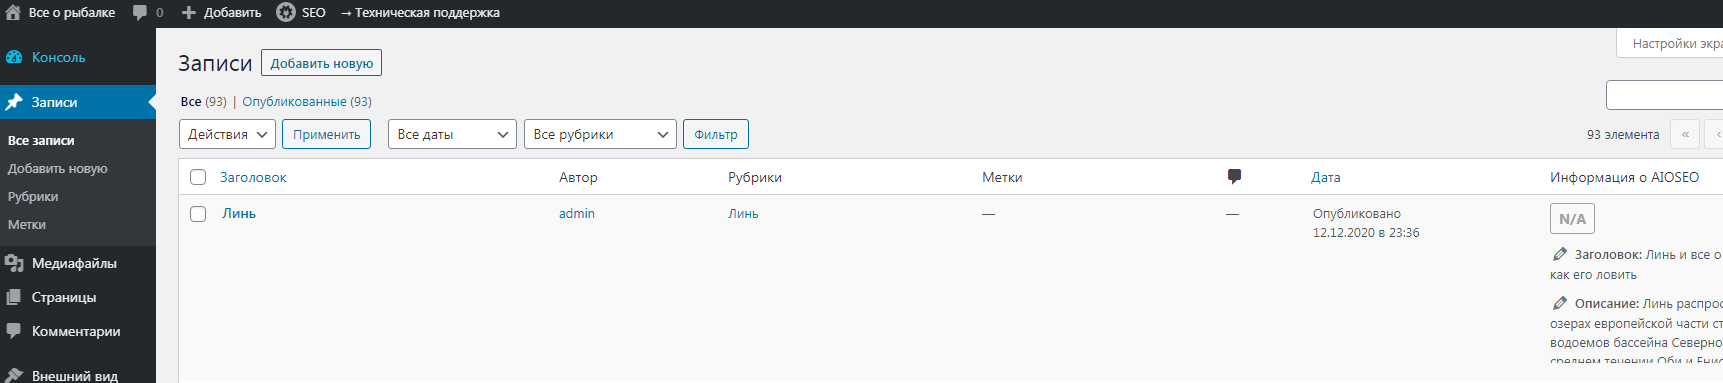
Task: Click the Добавить новую button near title
Action: pyautogui.click(x=321, y=63)
